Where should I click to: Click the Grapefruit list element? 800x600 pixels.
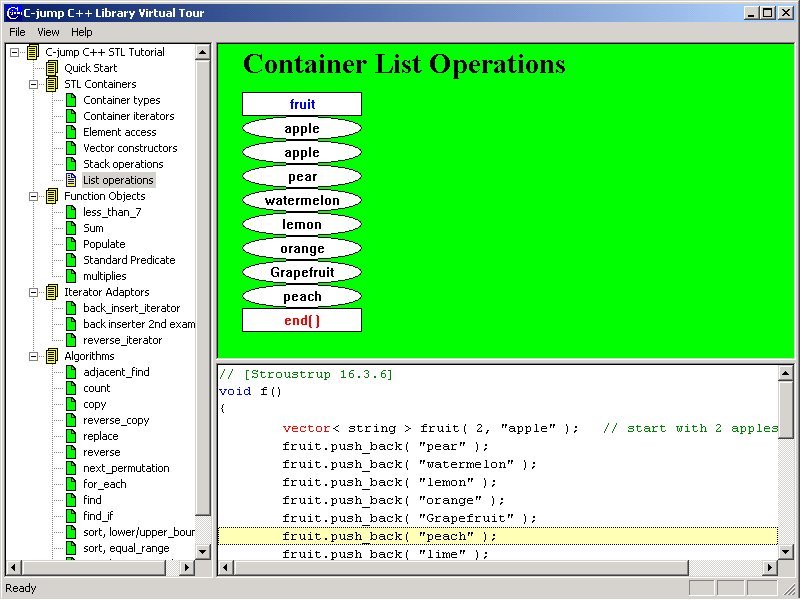(x=302, y=272)
